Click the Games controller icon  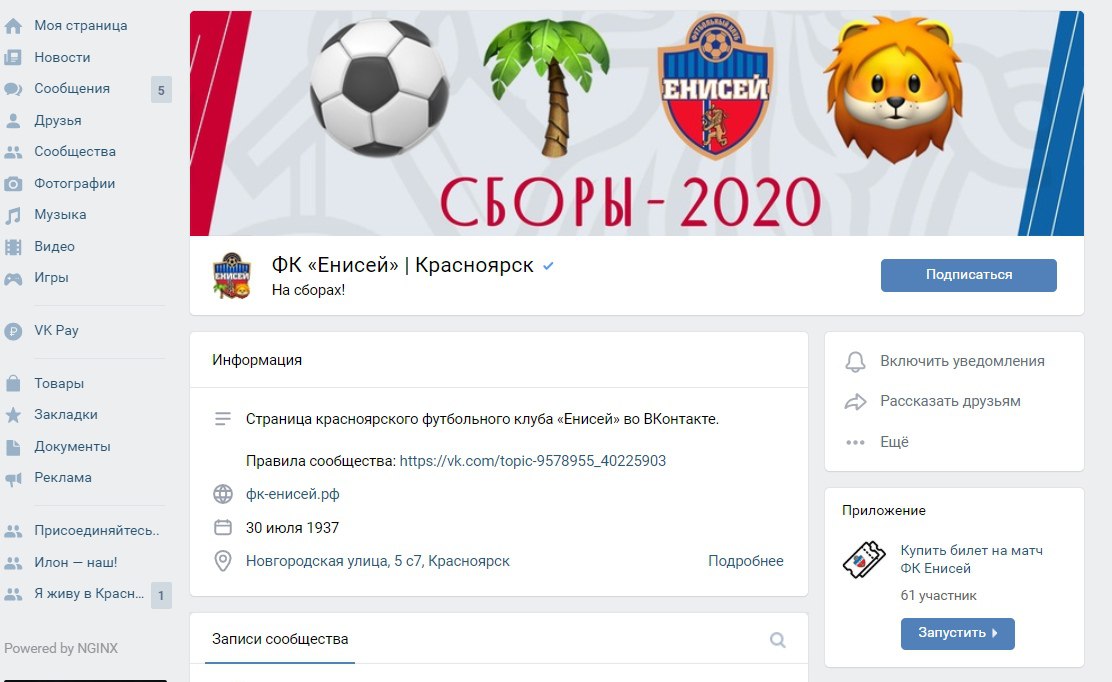pos(13,279)
